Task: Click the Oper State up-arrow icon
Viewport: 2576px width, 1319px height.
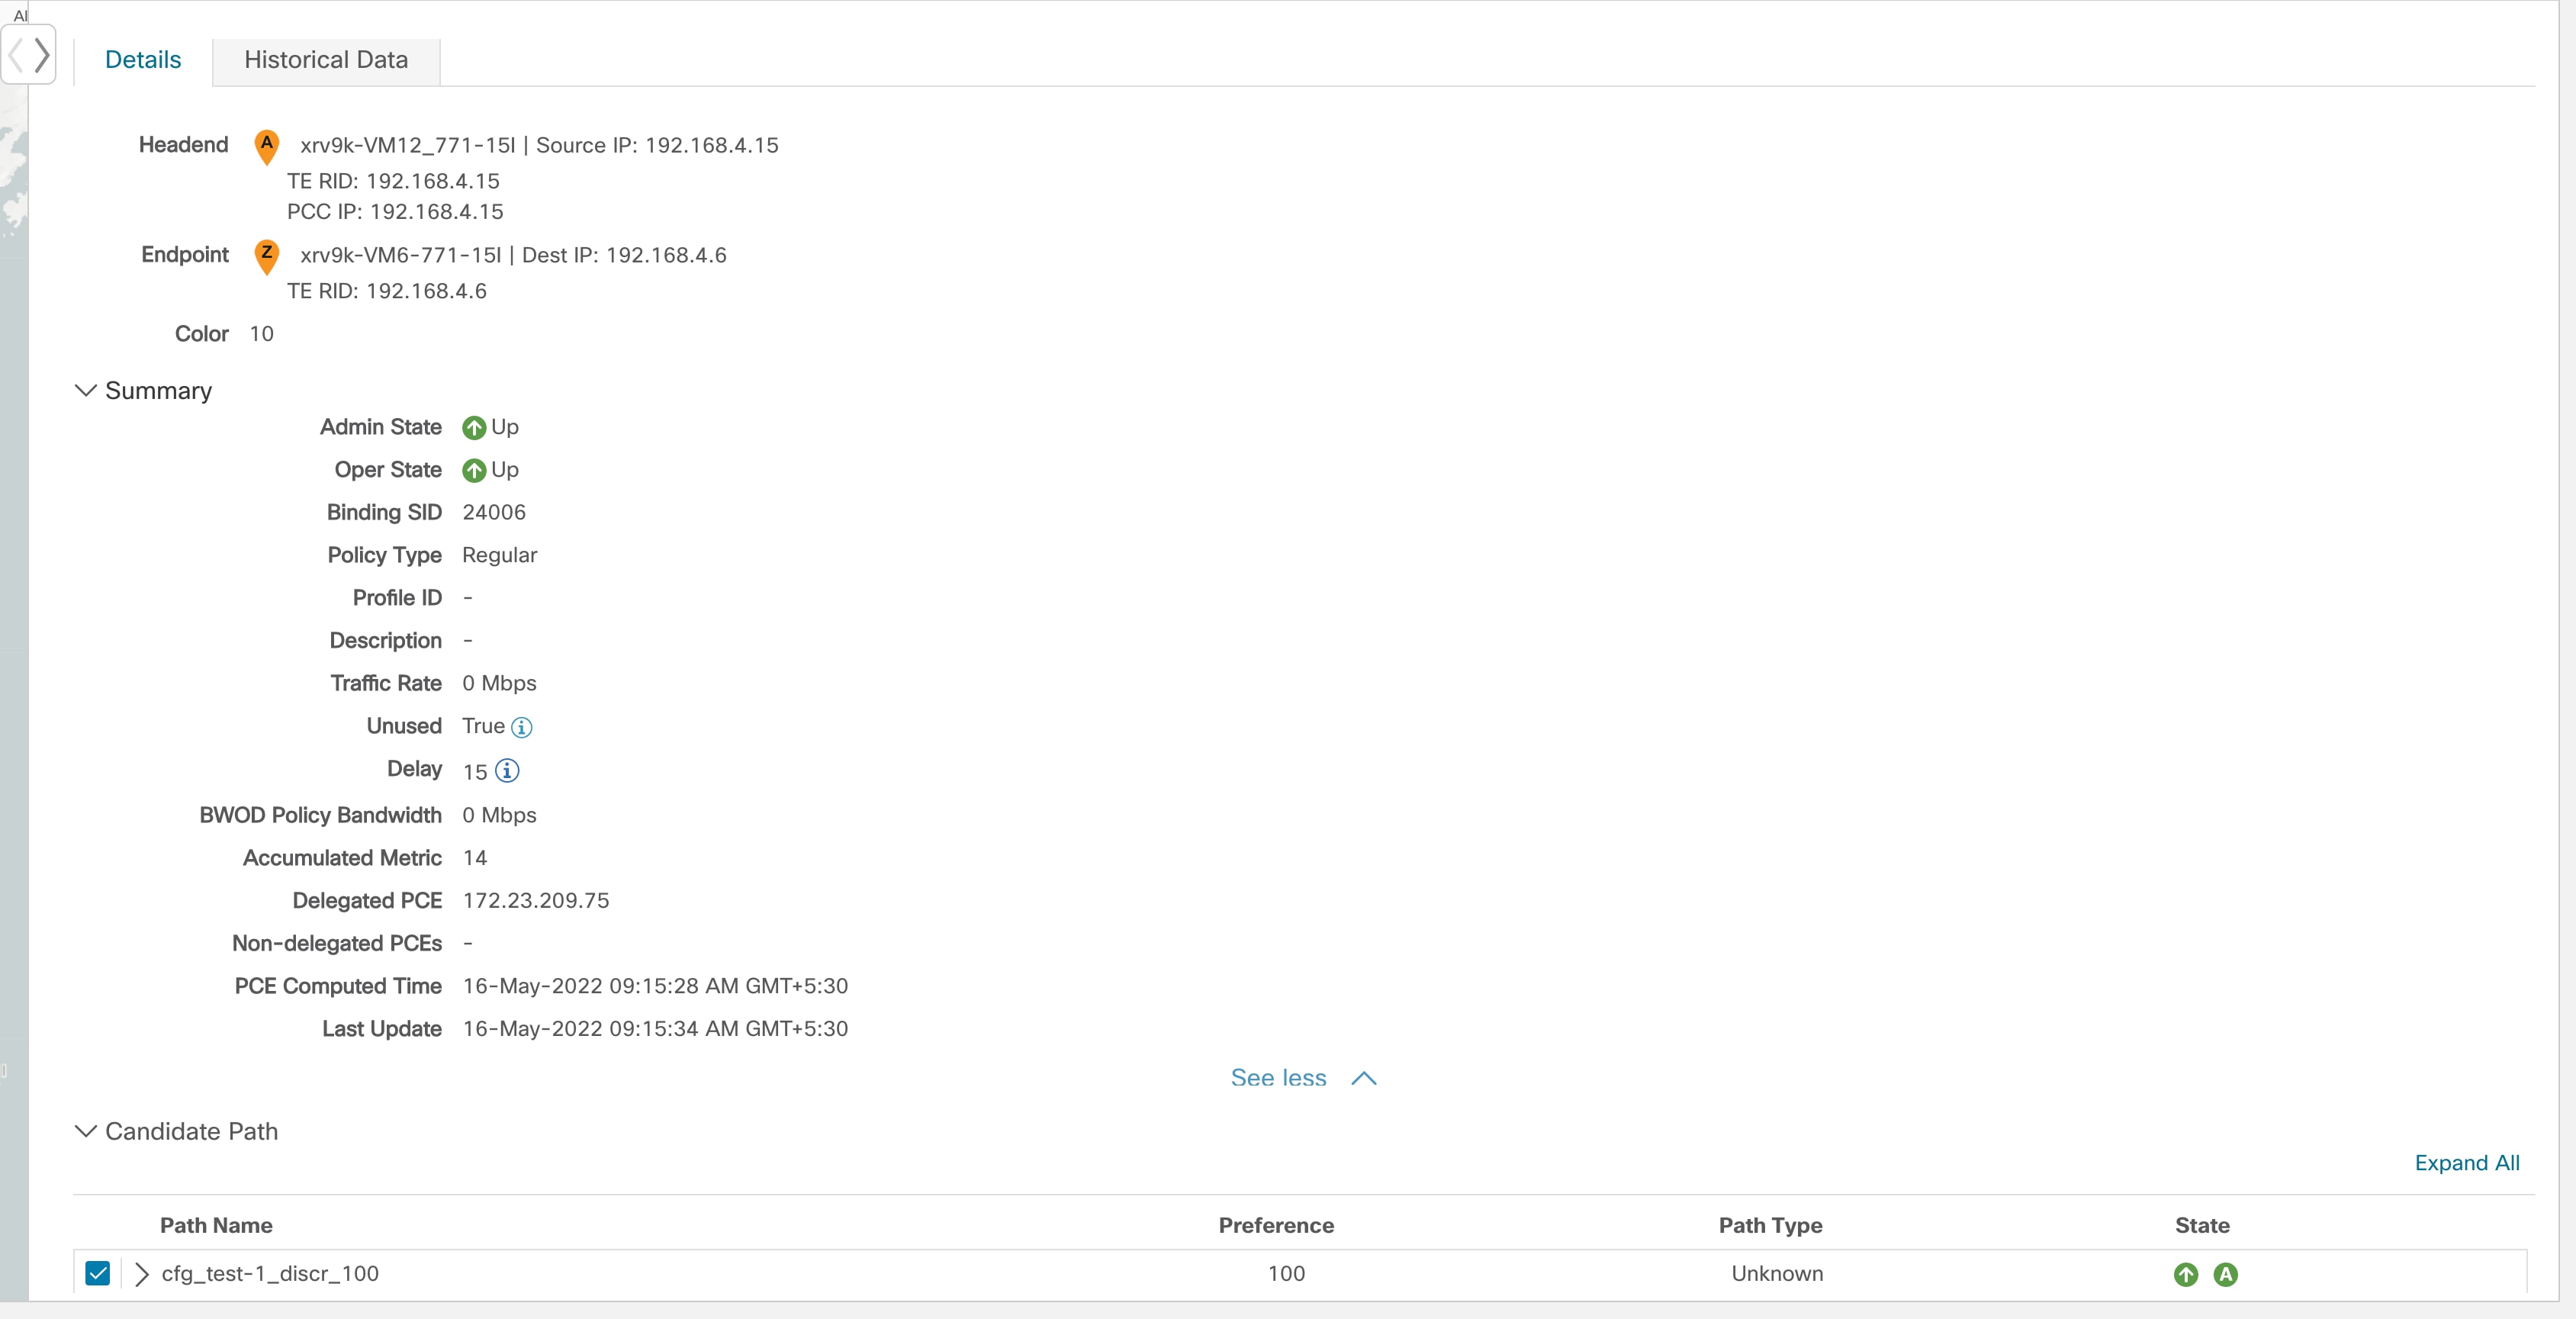Action: 474,470
